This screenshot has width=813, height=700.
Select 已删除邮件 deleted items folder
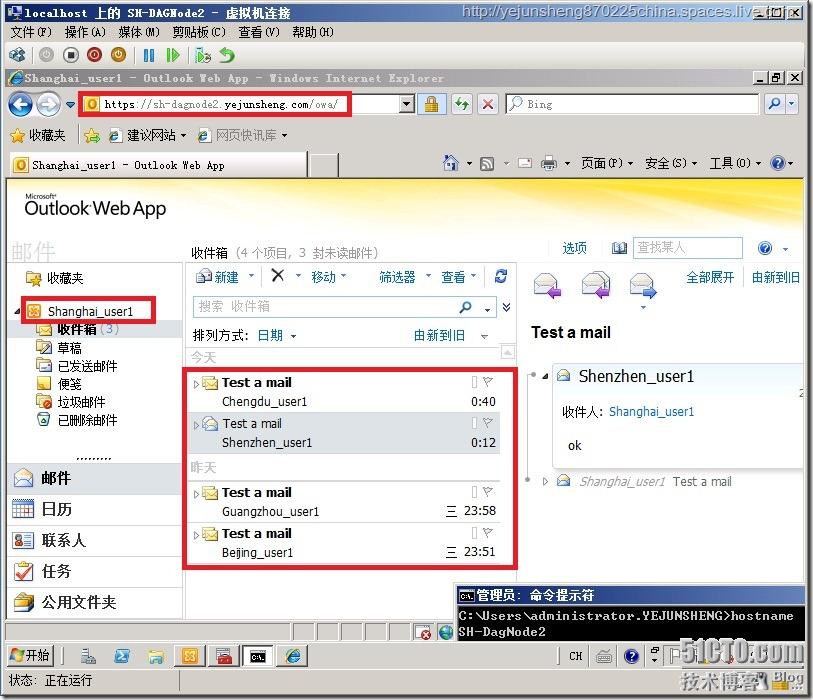coord(87,420)
